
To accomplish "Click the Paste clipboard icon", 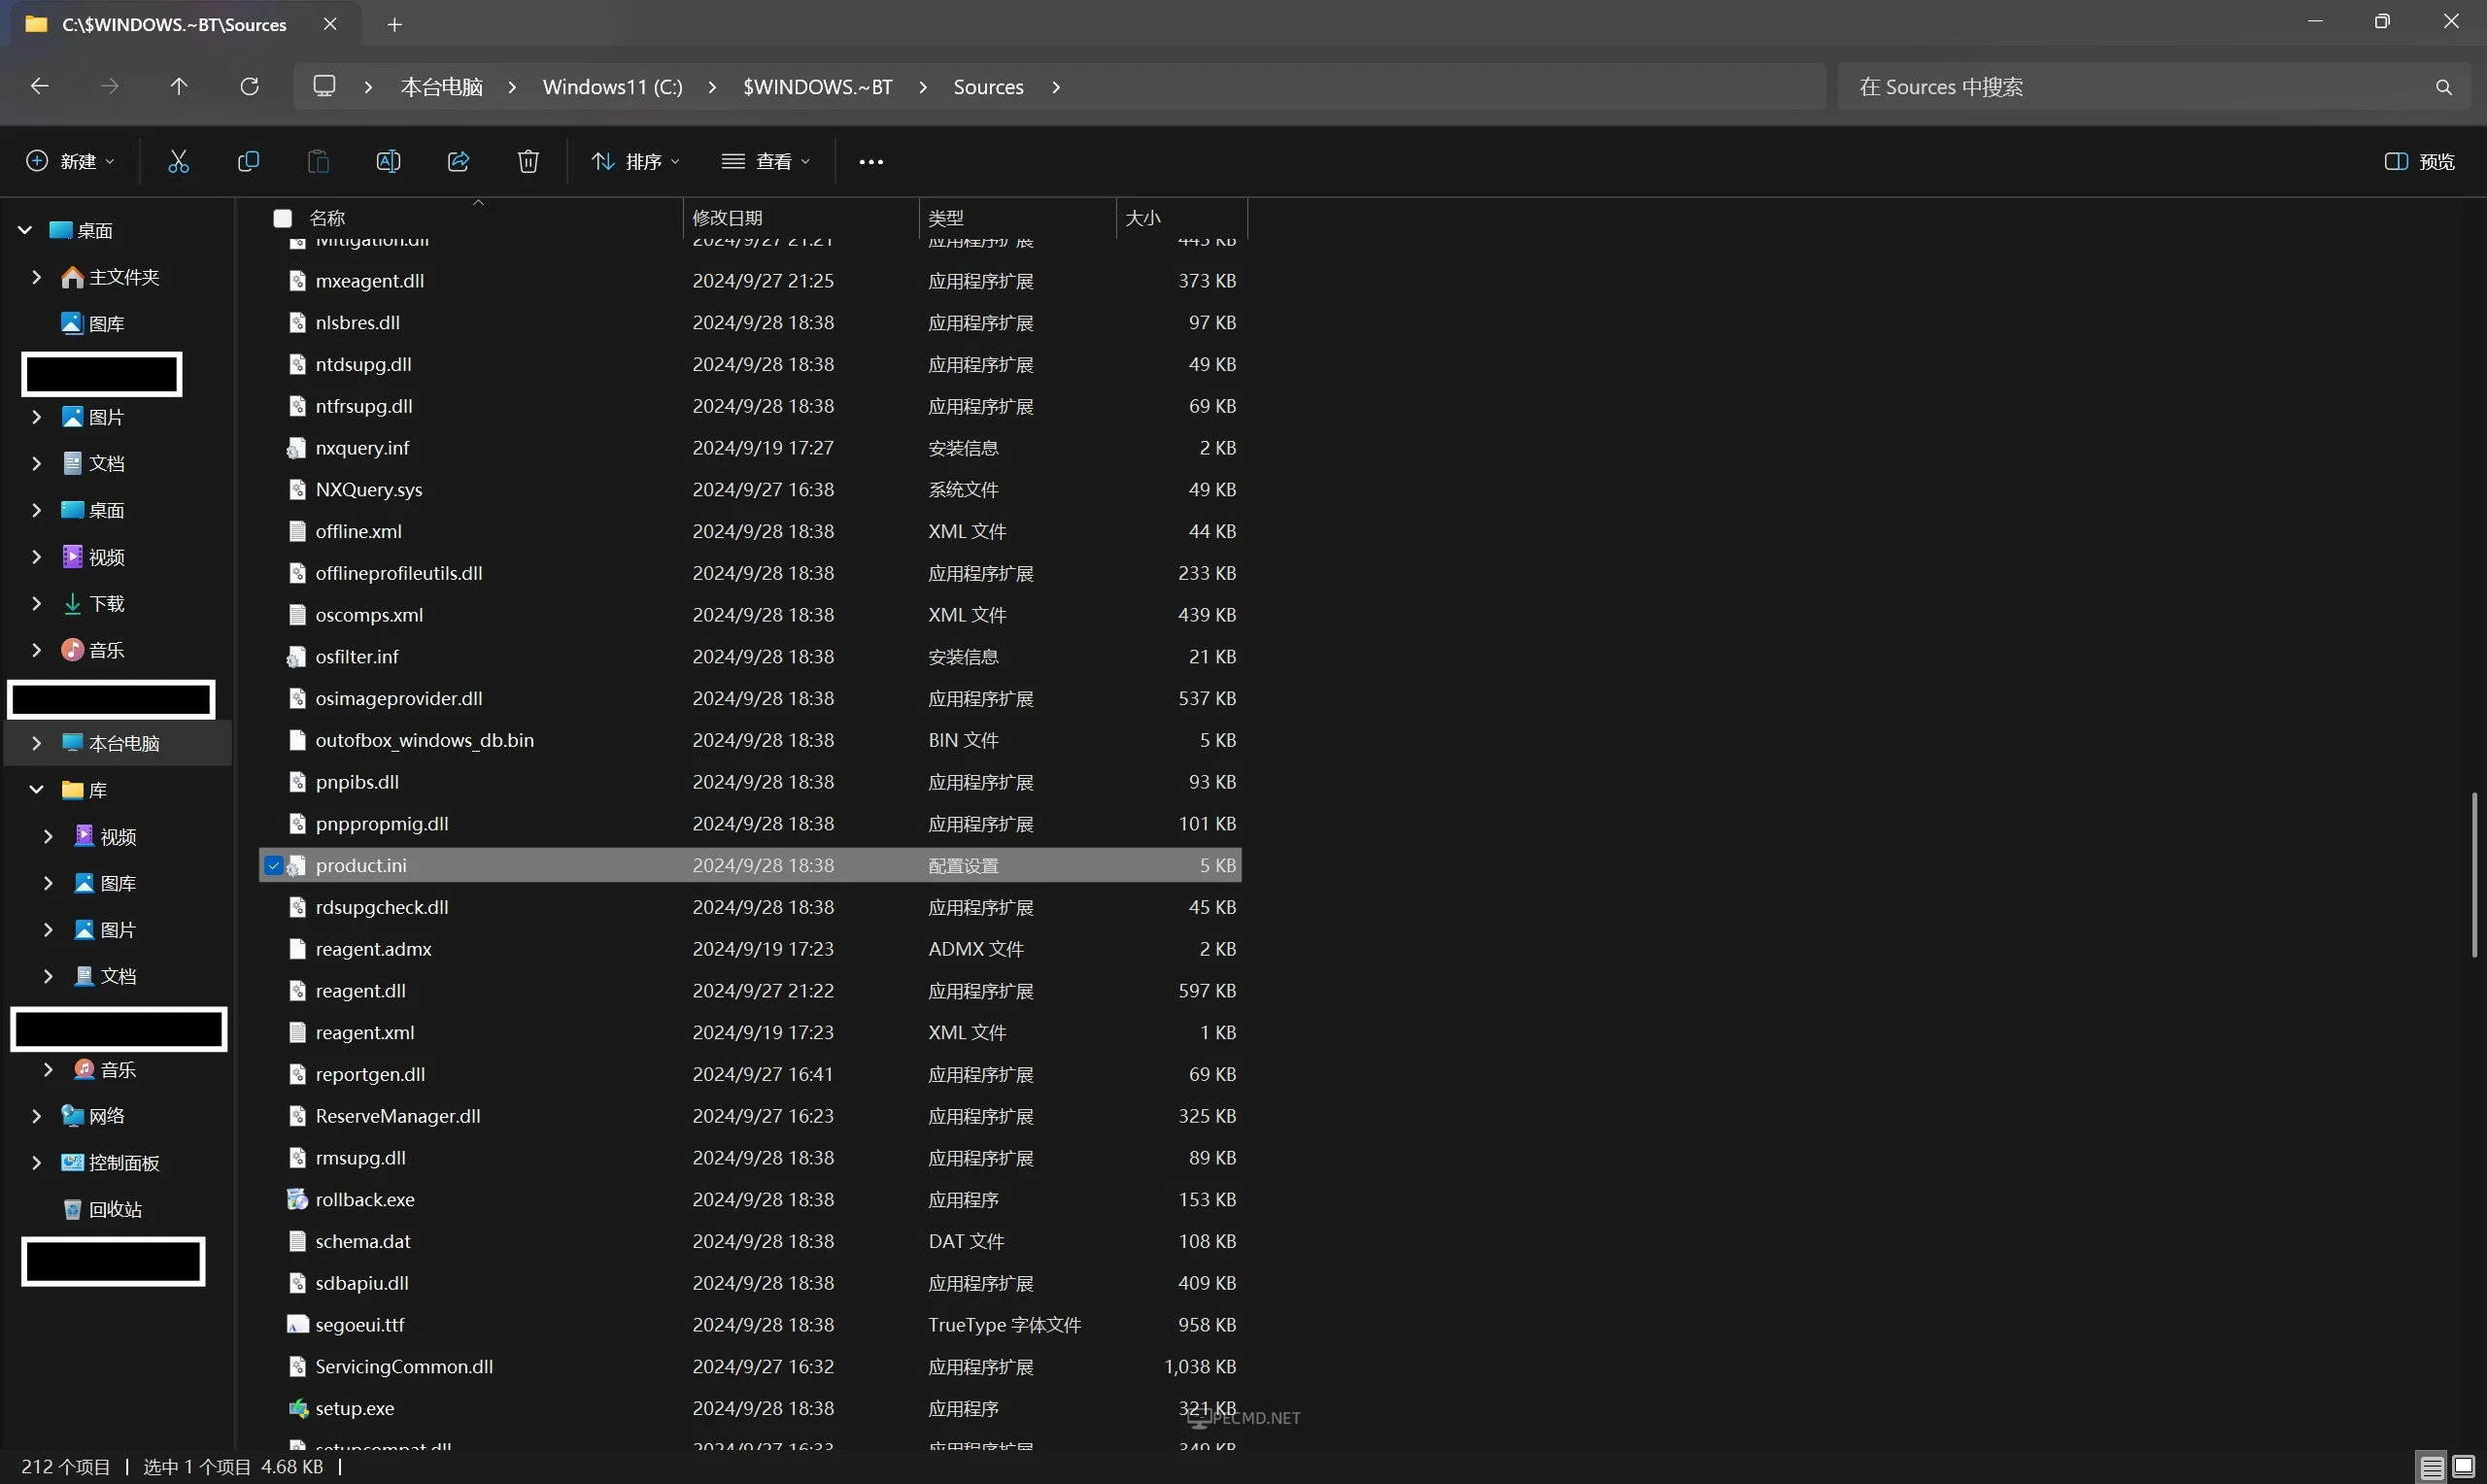I will pos(318,161).
